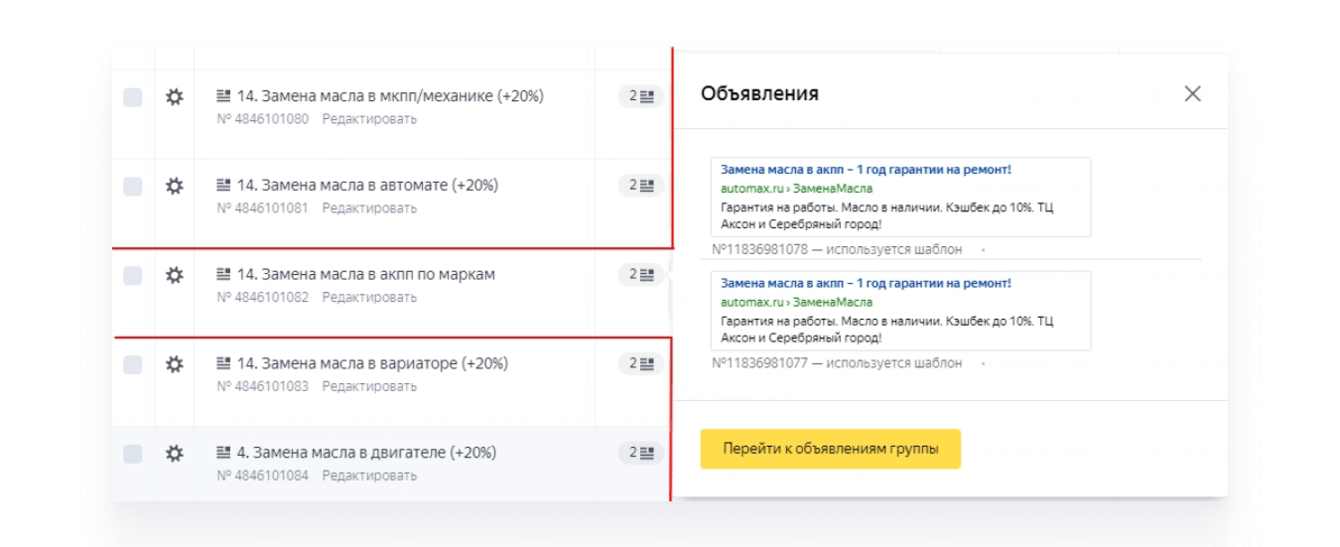Open group "14. Замена масла в автомате (+20%)"
Viewport: 1340px width, 547px height.
[367, 186]
